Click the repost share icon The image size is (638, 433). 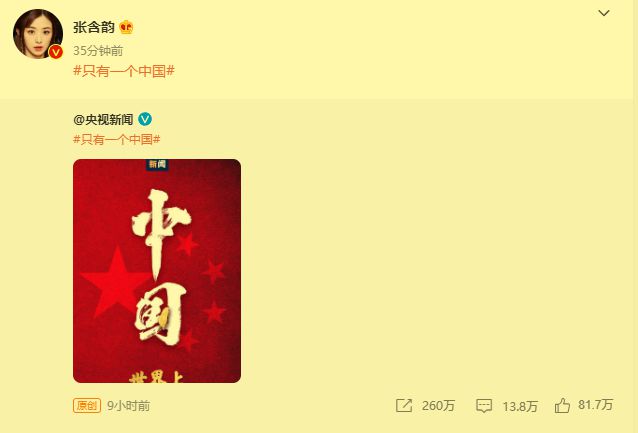pyautogui.click(x=404, y=405)
